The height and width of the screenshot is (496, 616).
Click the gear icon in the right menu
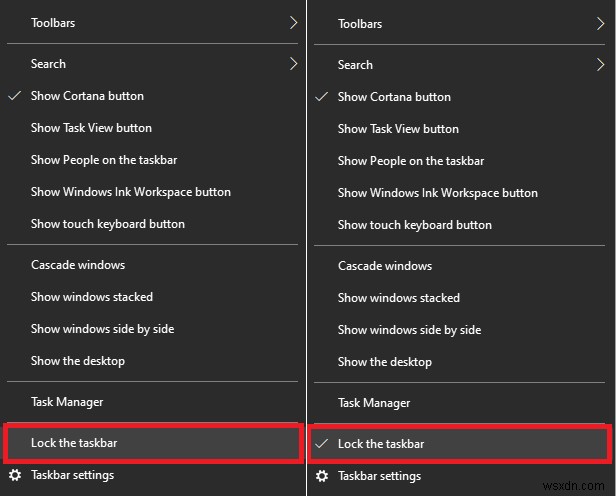pyautogui.click(x=322, y=476)
